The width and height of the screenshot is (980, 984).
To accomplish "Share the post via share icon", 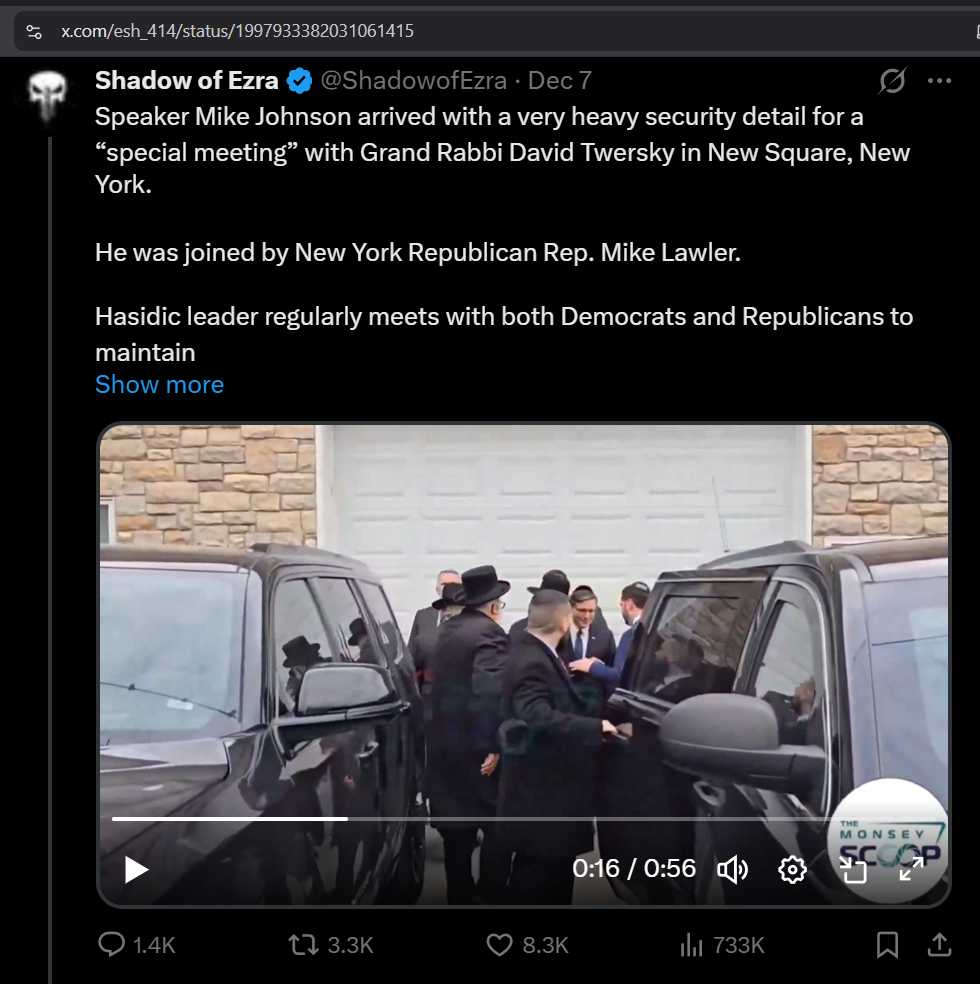I will pos(939,944).
